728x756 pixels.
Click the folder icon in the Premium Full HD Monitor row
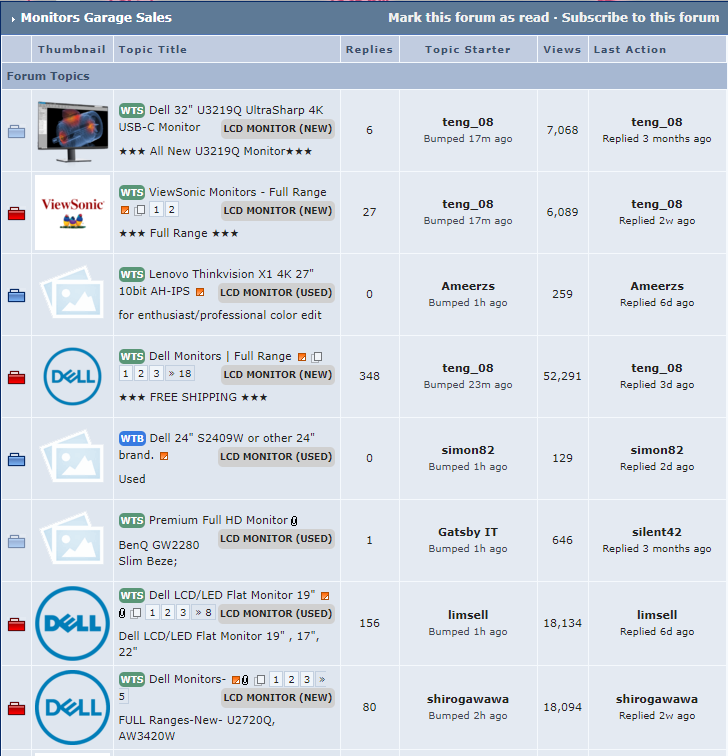[16, 541]
